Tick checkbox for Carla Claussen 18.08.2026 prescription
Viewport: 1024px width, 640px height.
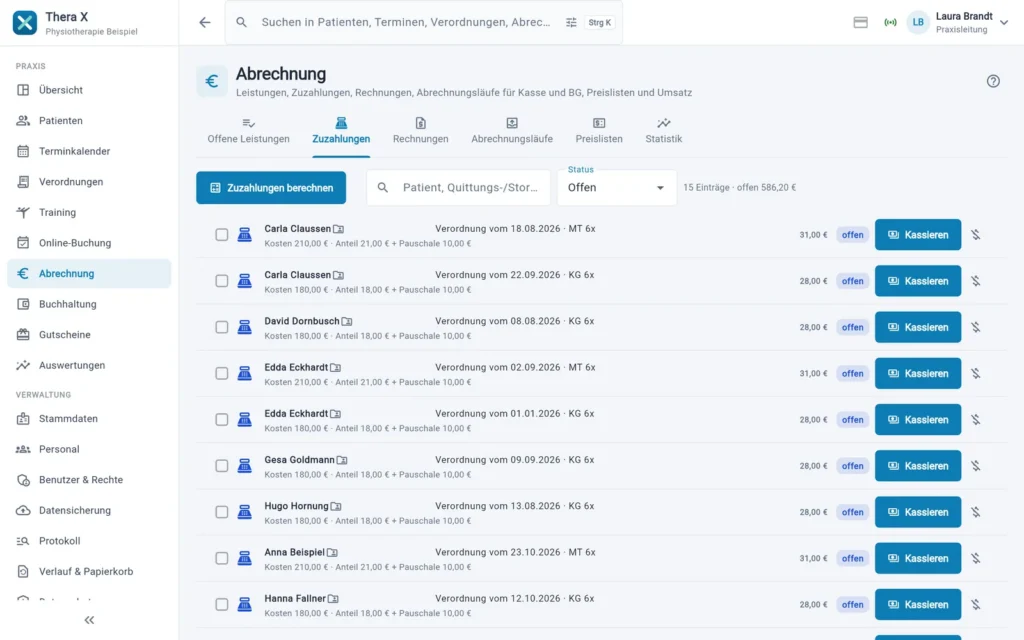tap(222, 234)
